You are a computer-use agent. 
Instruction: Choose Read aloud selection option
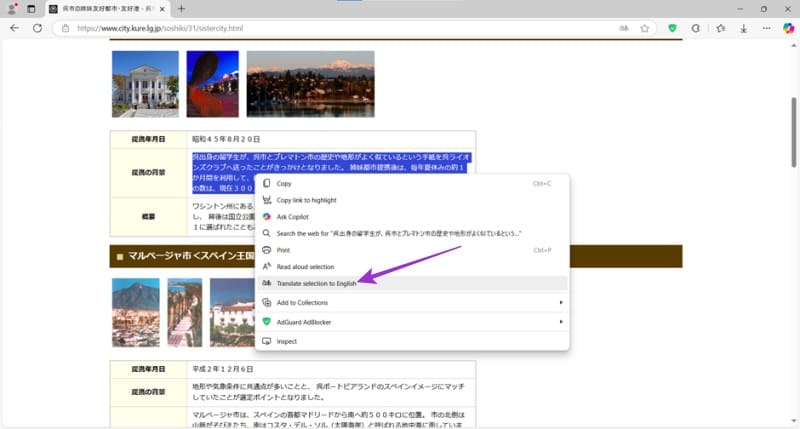point(412,266)
